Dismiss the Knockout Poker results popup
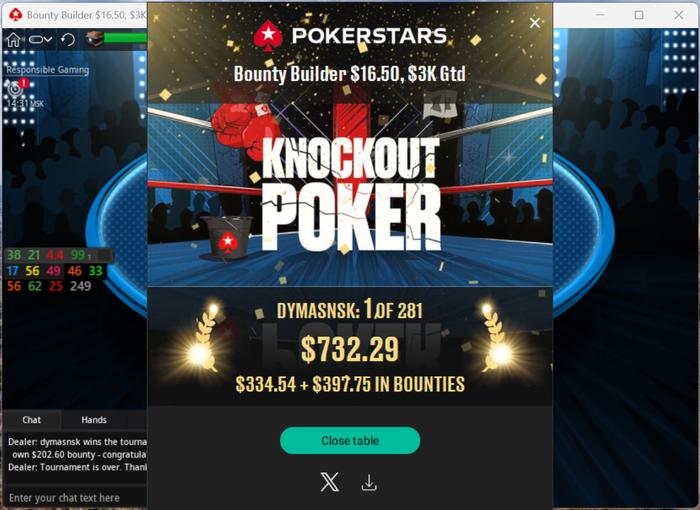The width and height of the screenshot is (700, 510). (x=534, y=23)
